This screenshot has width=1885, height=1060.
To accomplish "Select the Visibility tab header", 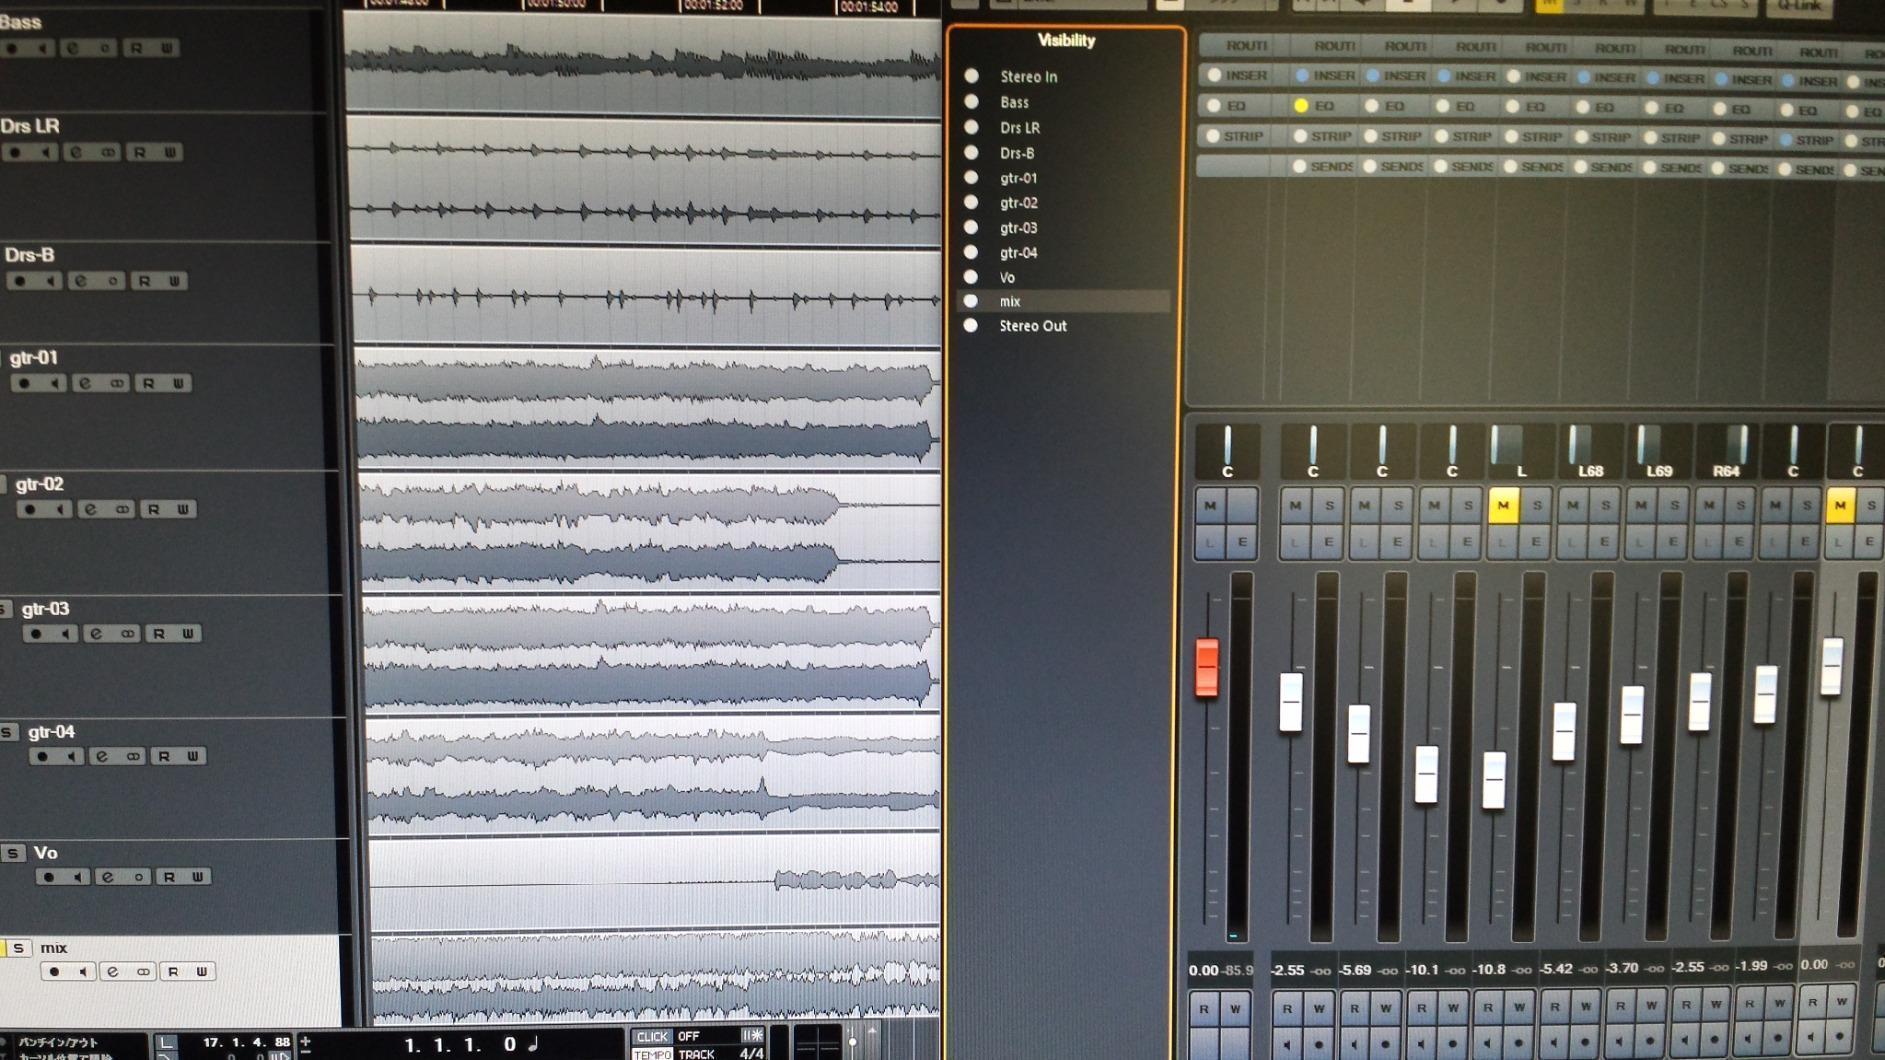I will click(1066, 41).
